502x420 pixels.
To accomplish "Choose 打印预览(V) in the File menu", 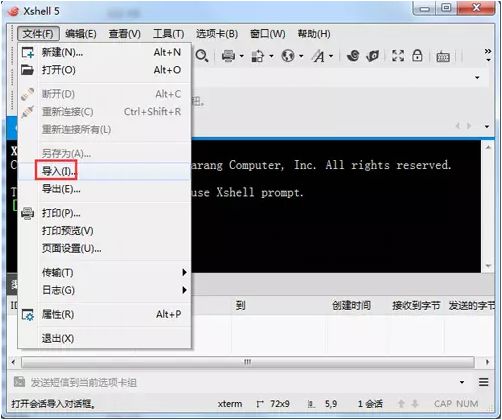I will (105, 231).
